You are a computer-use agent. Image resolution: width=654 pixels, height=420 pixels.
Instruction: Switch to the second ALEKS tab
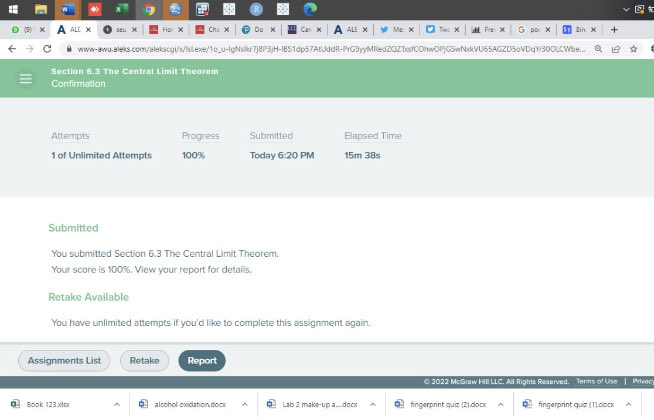[x=346, y=30]
